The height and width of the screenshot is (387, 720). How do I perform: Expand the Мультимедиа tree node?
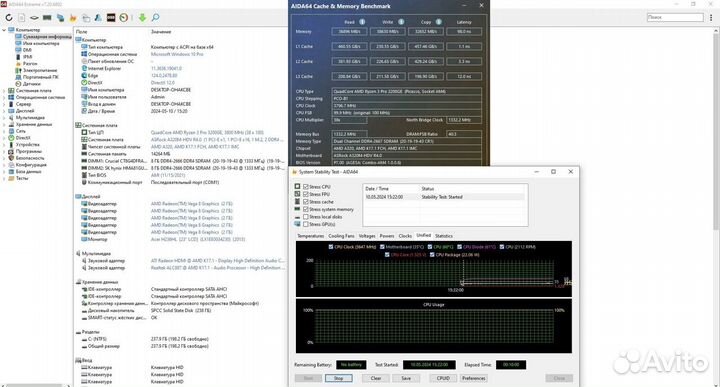4,118
